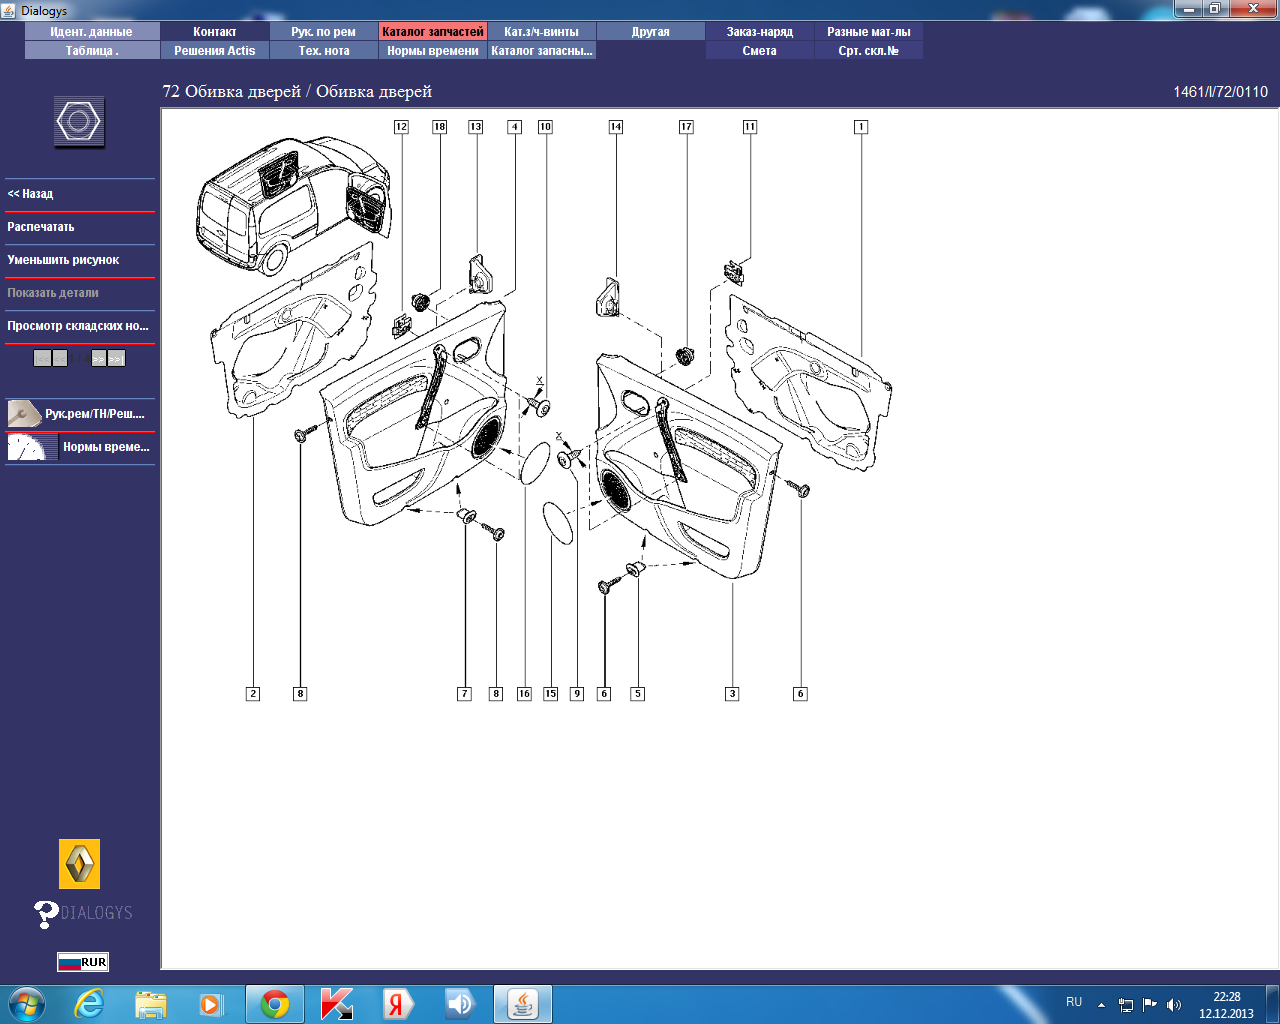Open repair manual wrench icon

pos(24,413)
